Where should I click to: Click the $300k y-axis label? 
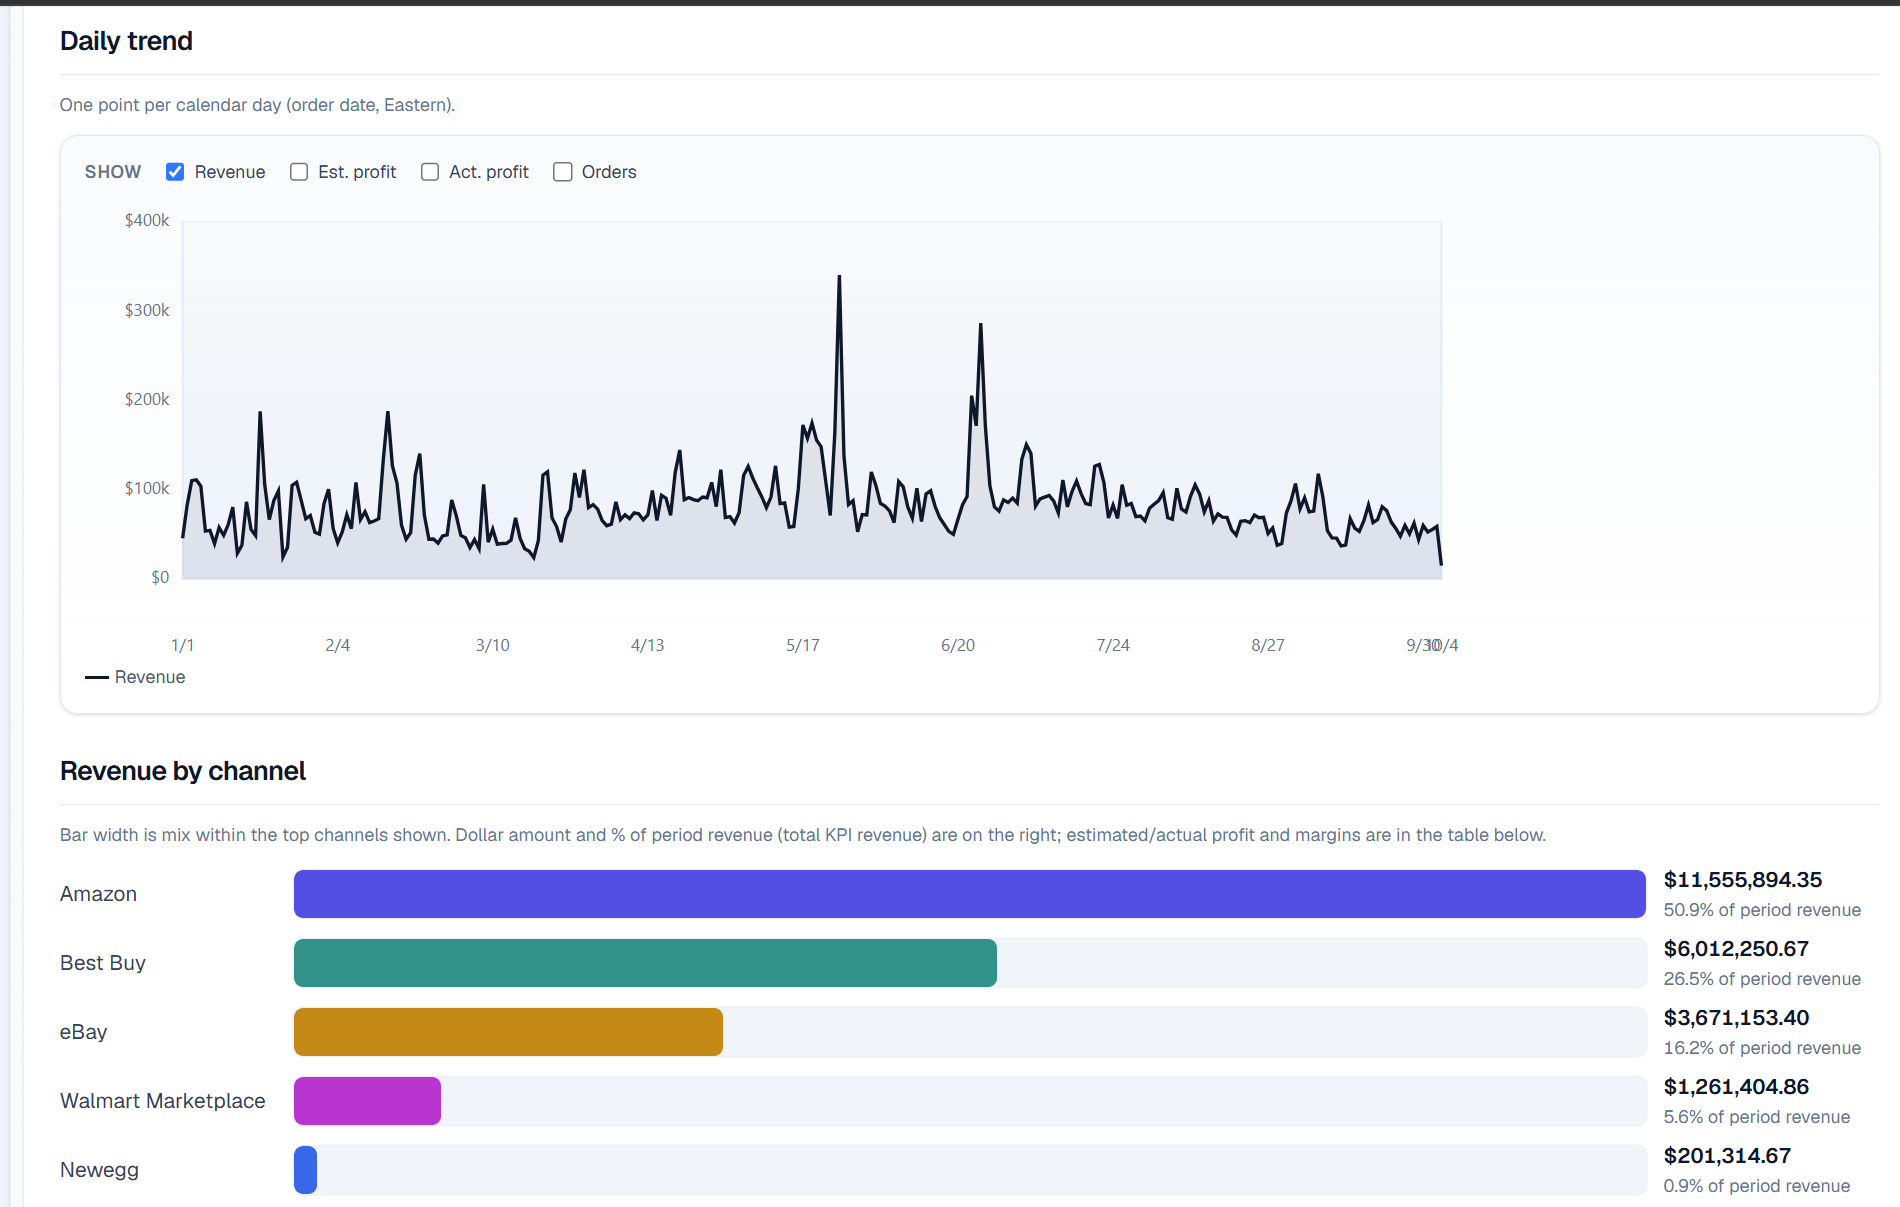tap(147, 311)
